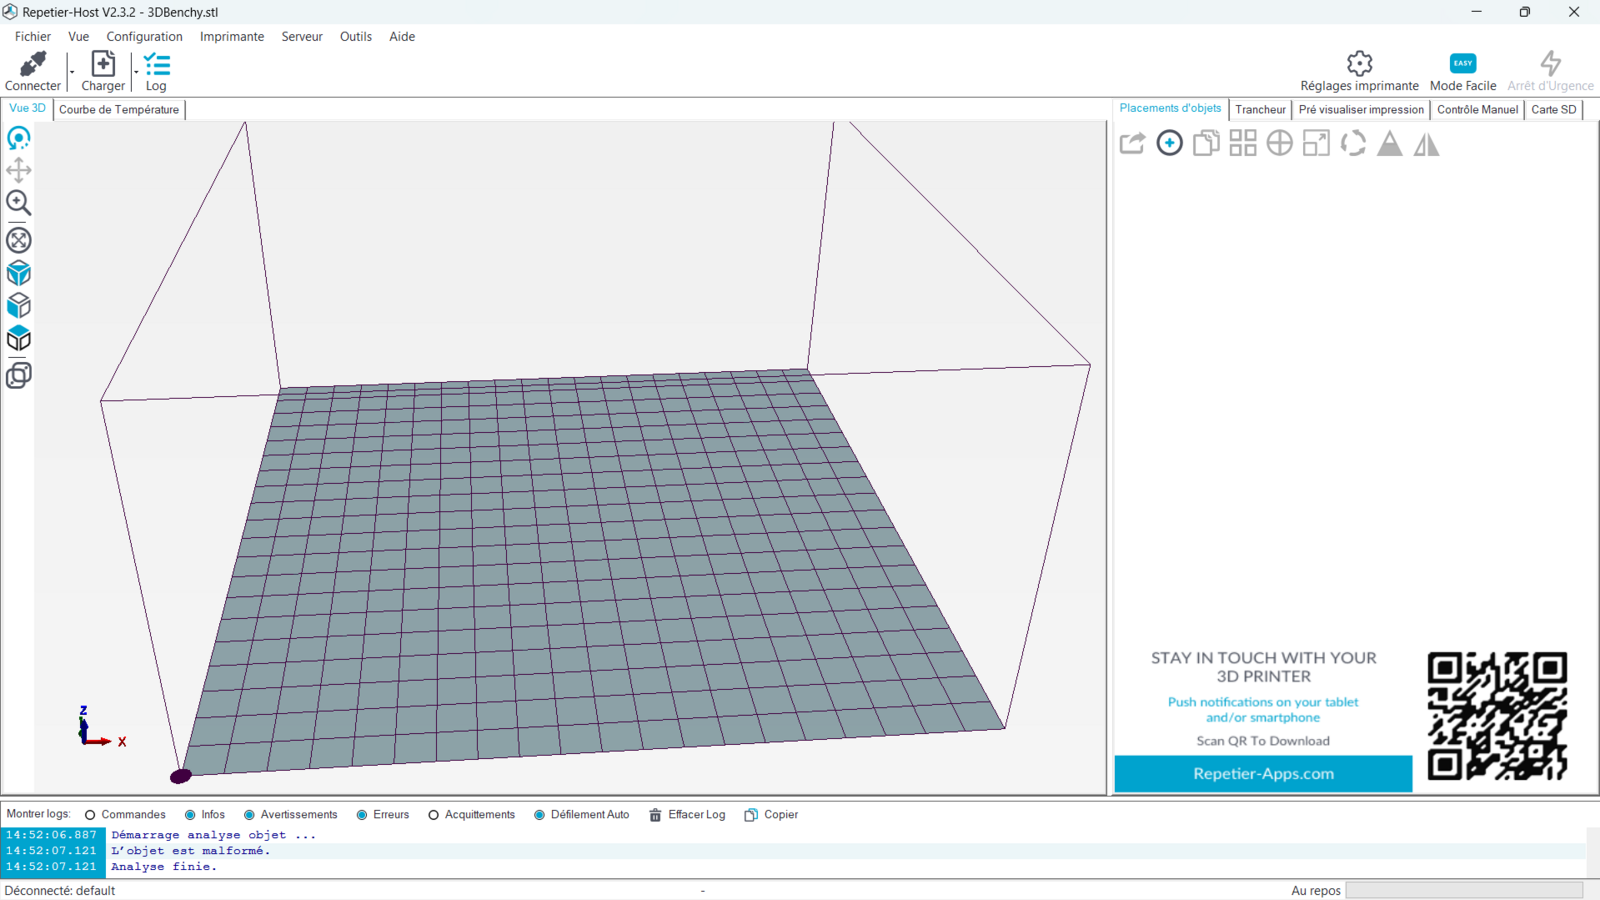Screen dimensions: 1600x900
Task: Open the Configuration menu
Action: tap(144, 37)
